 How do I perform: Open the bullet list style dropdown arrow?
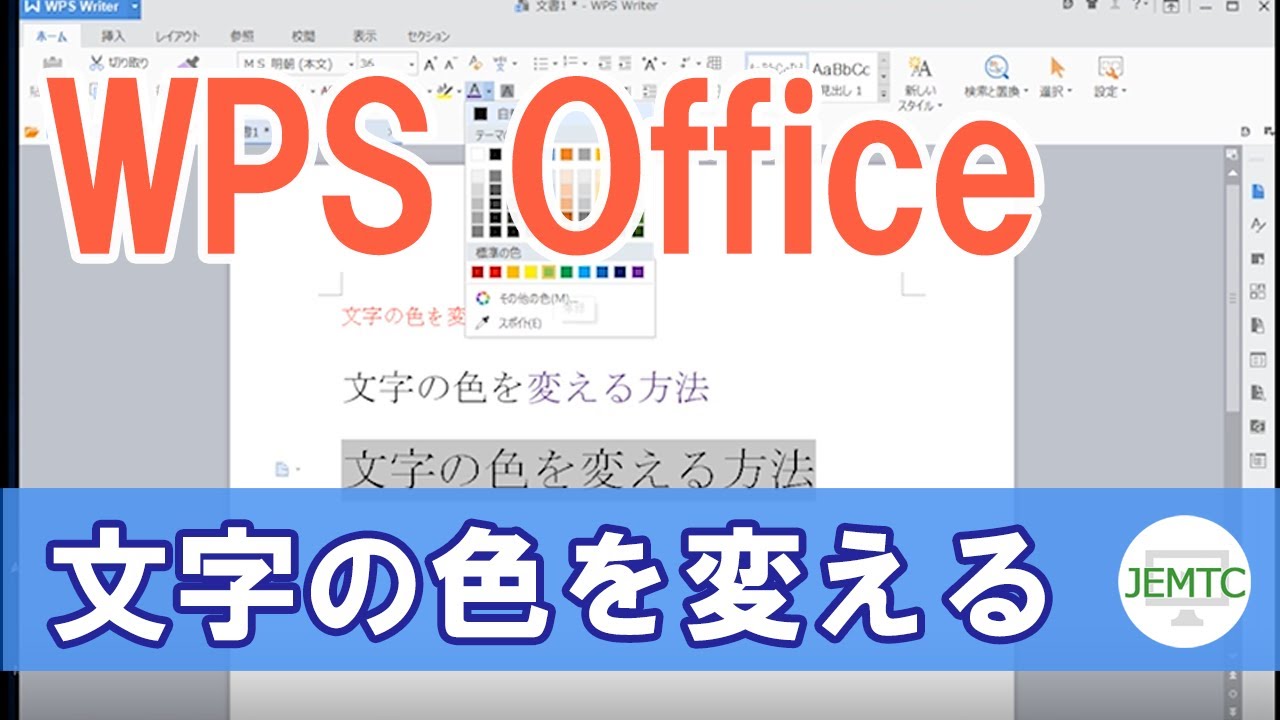[555, 63]
